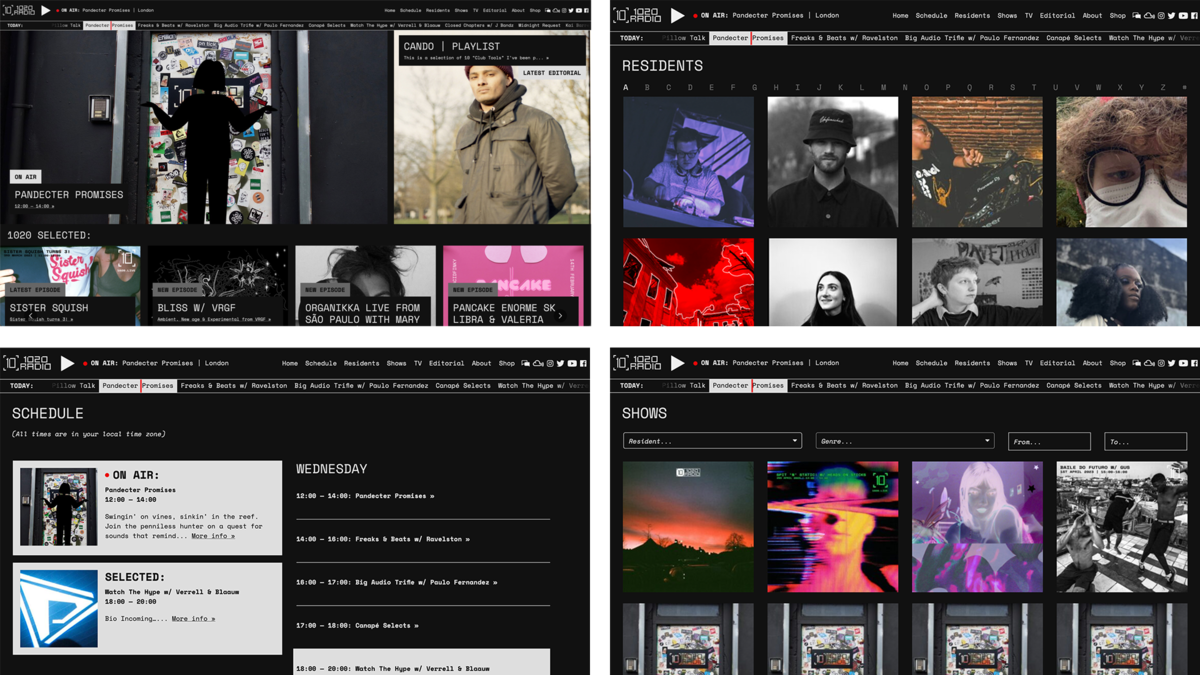Open the Organikka Live From São Paulo card
Screen dimensions: 1200x675
365,285
